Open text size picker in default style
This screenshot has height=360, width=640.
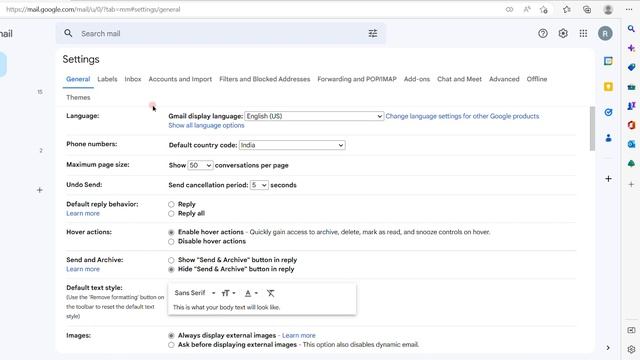(x=228, y=293)
